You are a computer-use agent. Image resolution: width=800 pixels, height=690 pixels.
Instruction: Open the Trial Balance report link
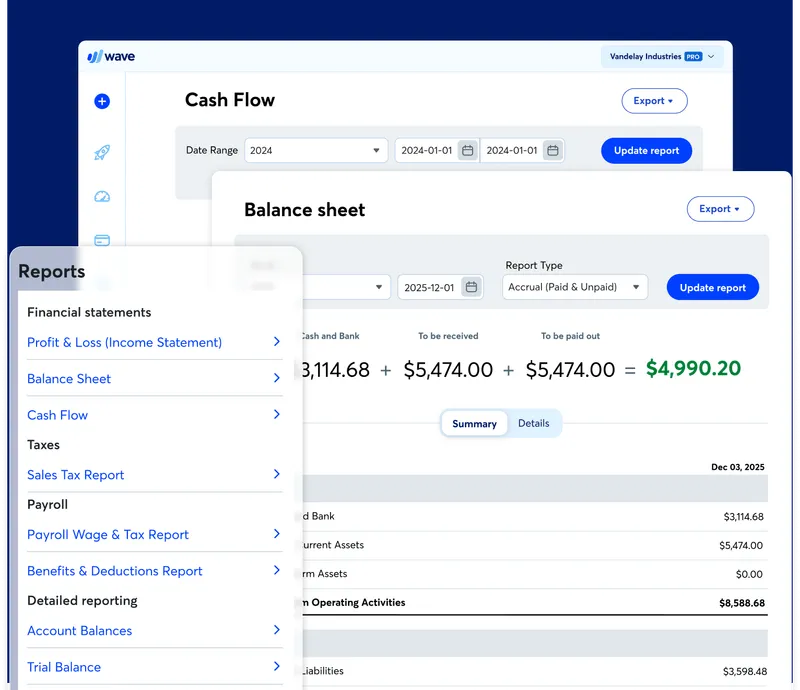pyautogui.click(x=63, y=667)
